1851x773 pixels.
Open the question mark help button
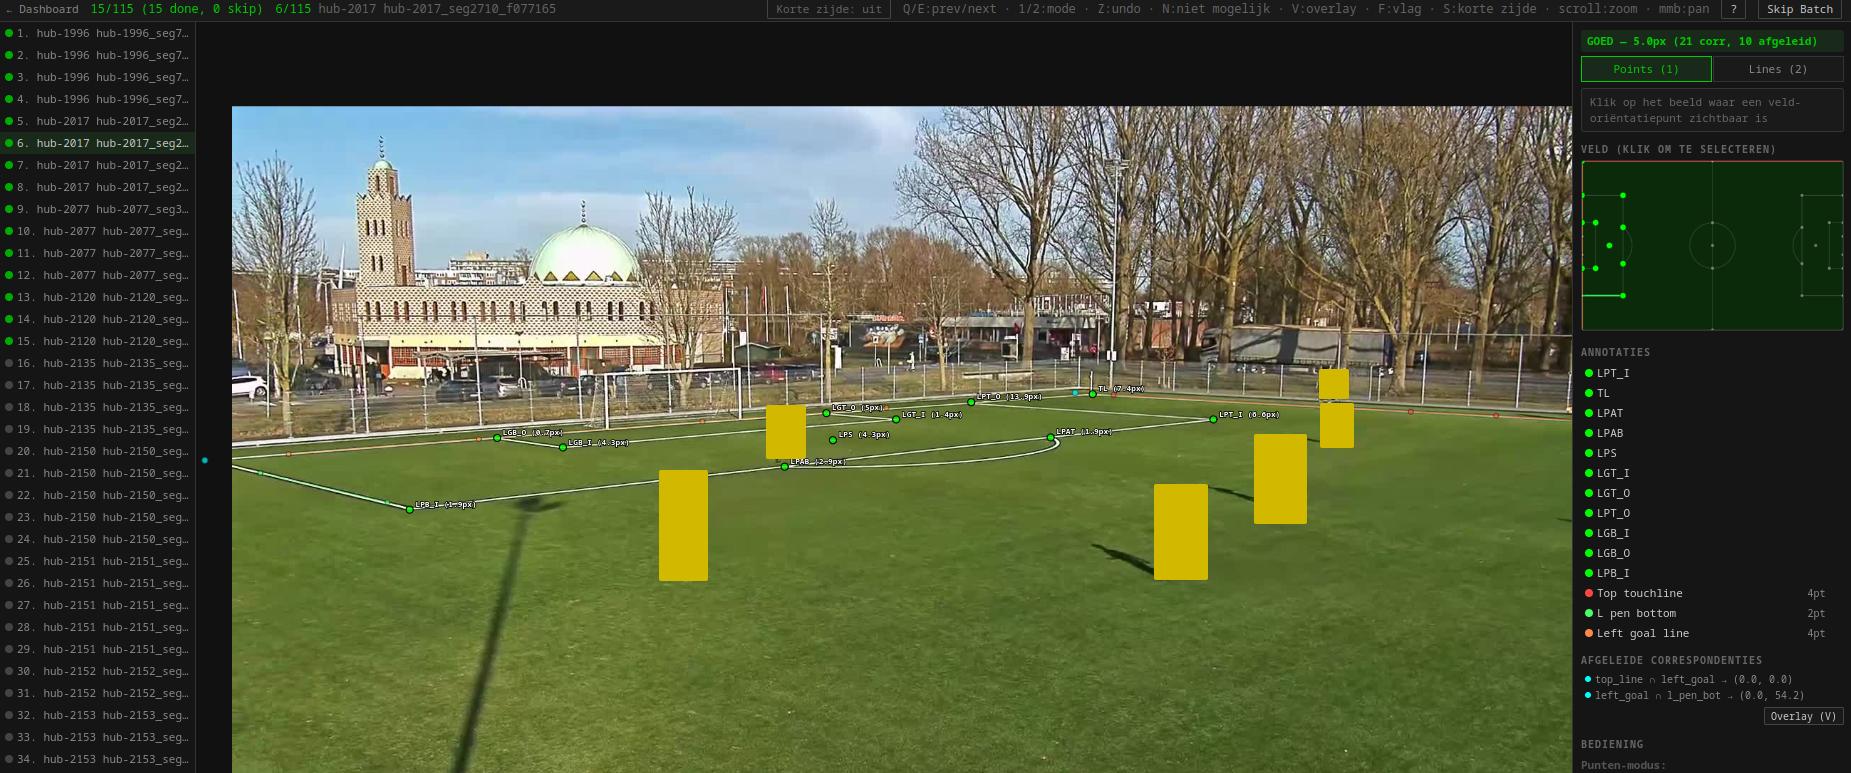[x=1734, y=9]
